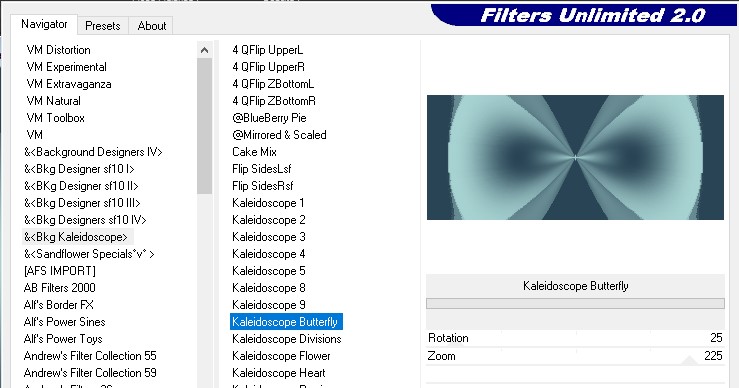This screenshot has height=388, width=739.
Task: Click the butterfly preview image
Action: point(575,157)
